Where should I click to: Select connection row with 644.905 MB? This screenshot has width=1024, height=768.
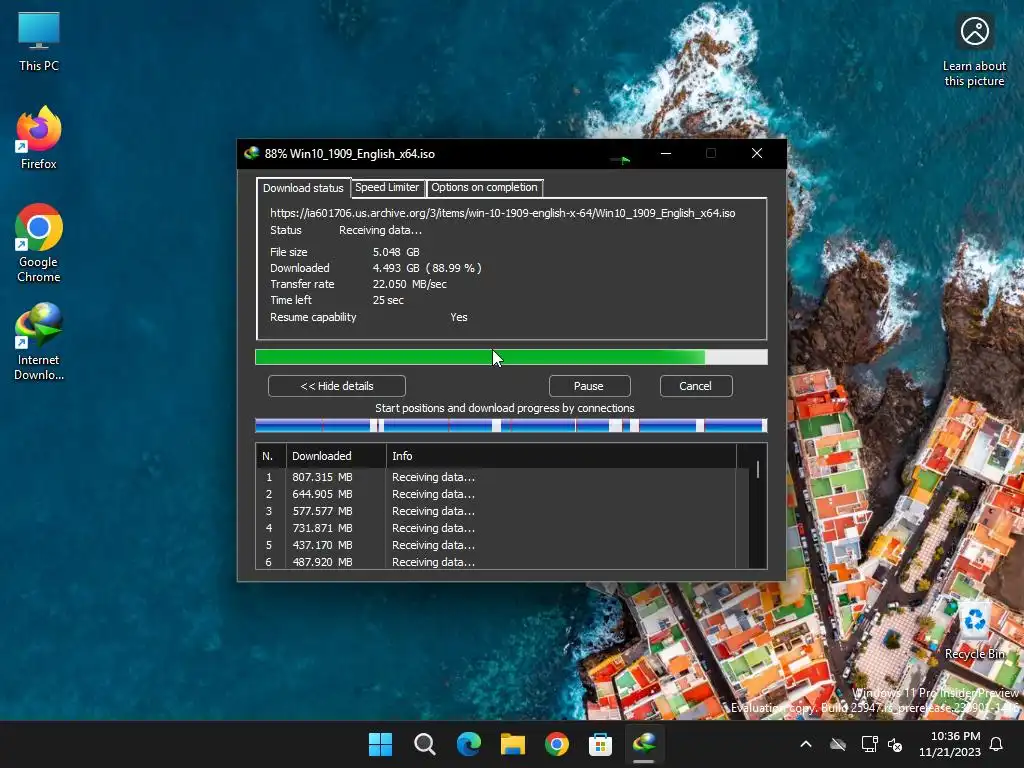pyautogui.click(x=502, y=494)
